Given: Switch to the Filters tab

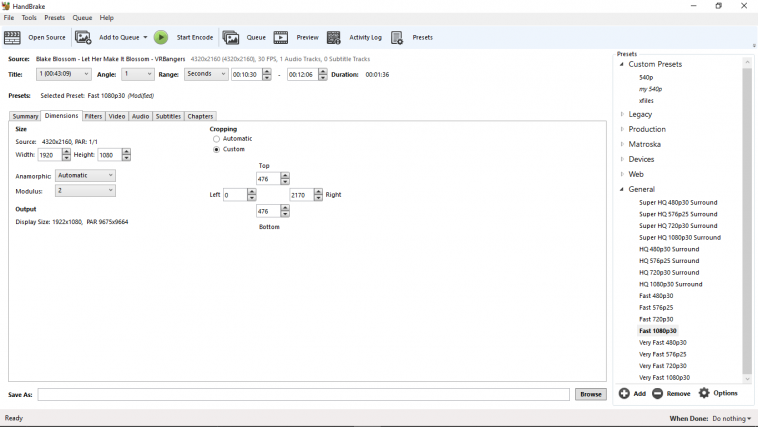Looking at the screenshot, I should pos(93,116).
